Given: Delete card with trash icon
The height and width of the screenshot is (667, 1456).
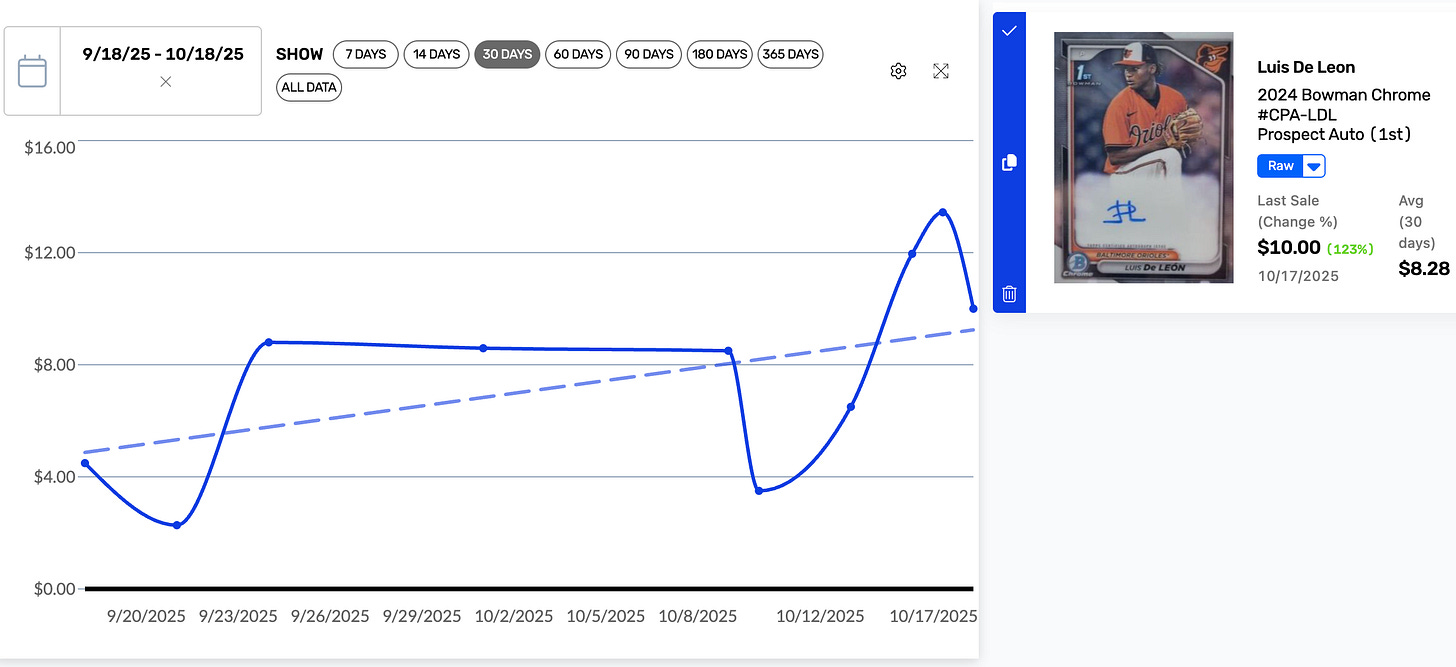Looking at the screenshot, I should [x=1009, y=294].
